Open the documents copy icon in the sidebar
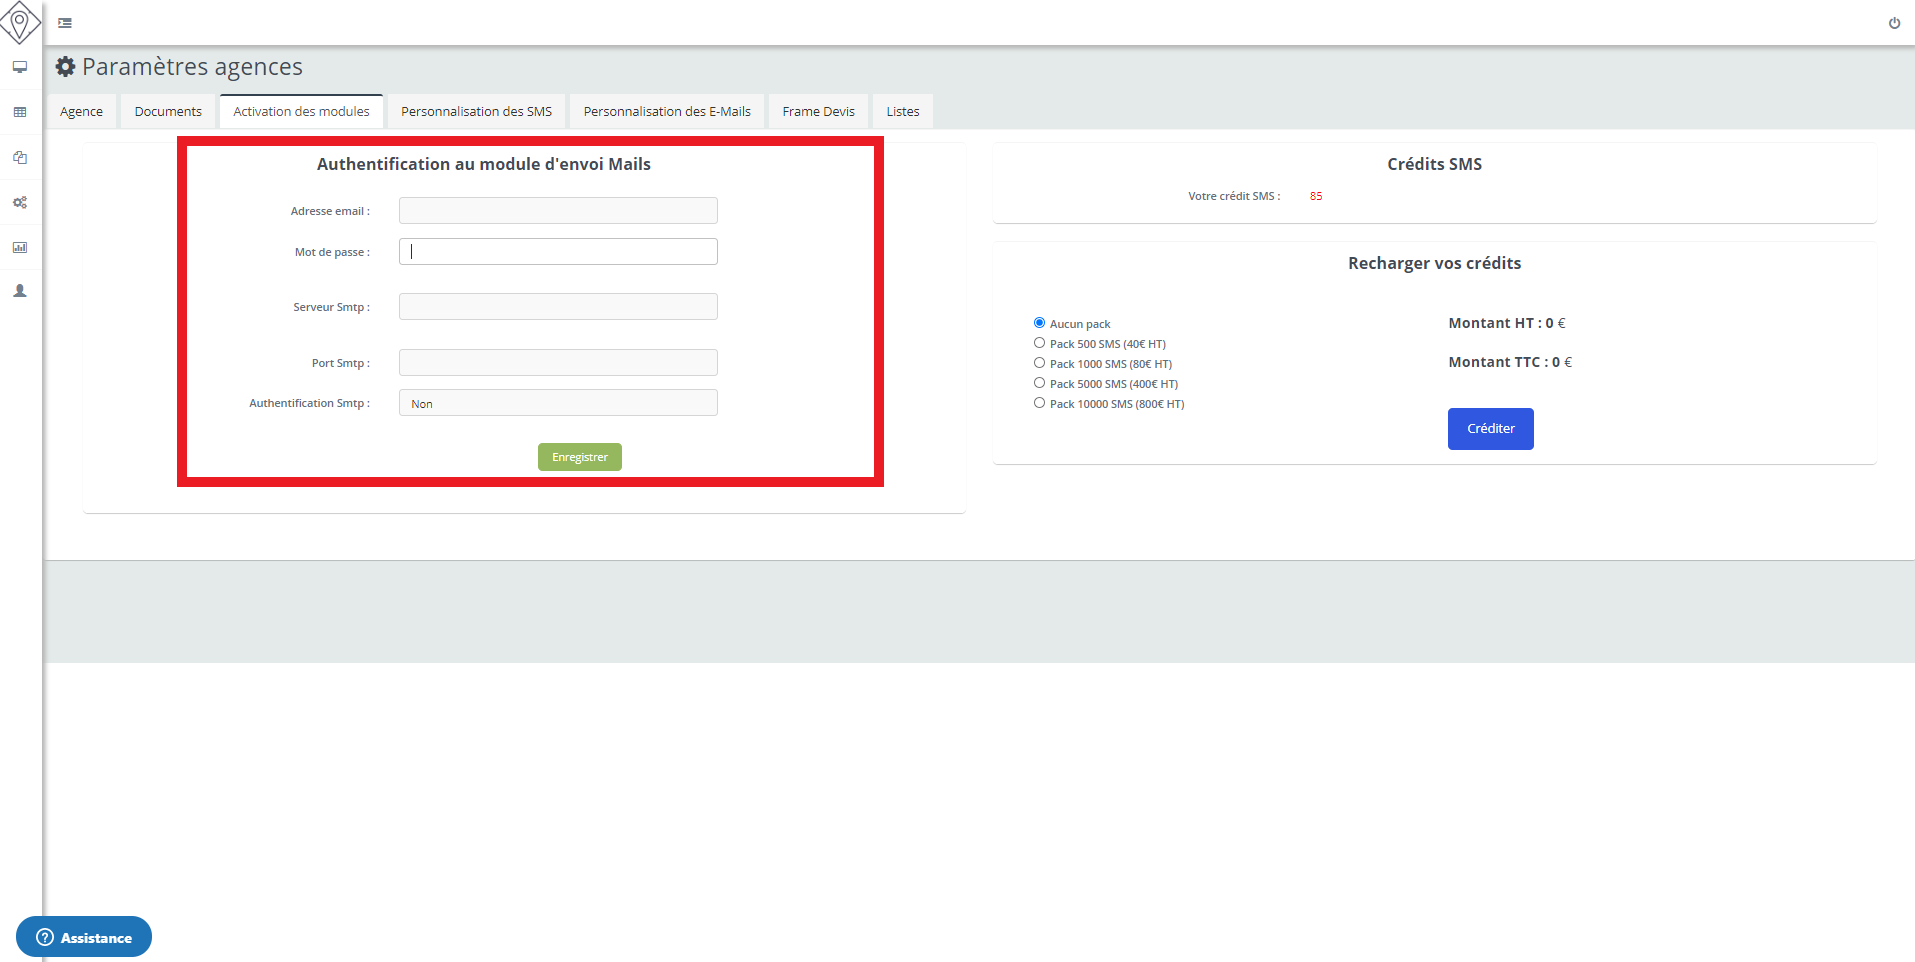 point(19,157)
